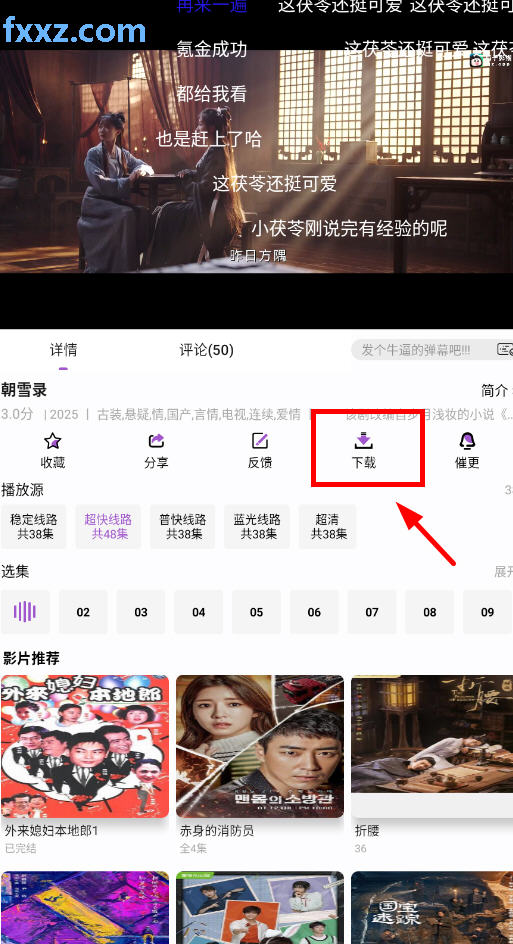The image size is (513, 944).
Task: Select 普快线路 playback source
Action: point(182,527)
